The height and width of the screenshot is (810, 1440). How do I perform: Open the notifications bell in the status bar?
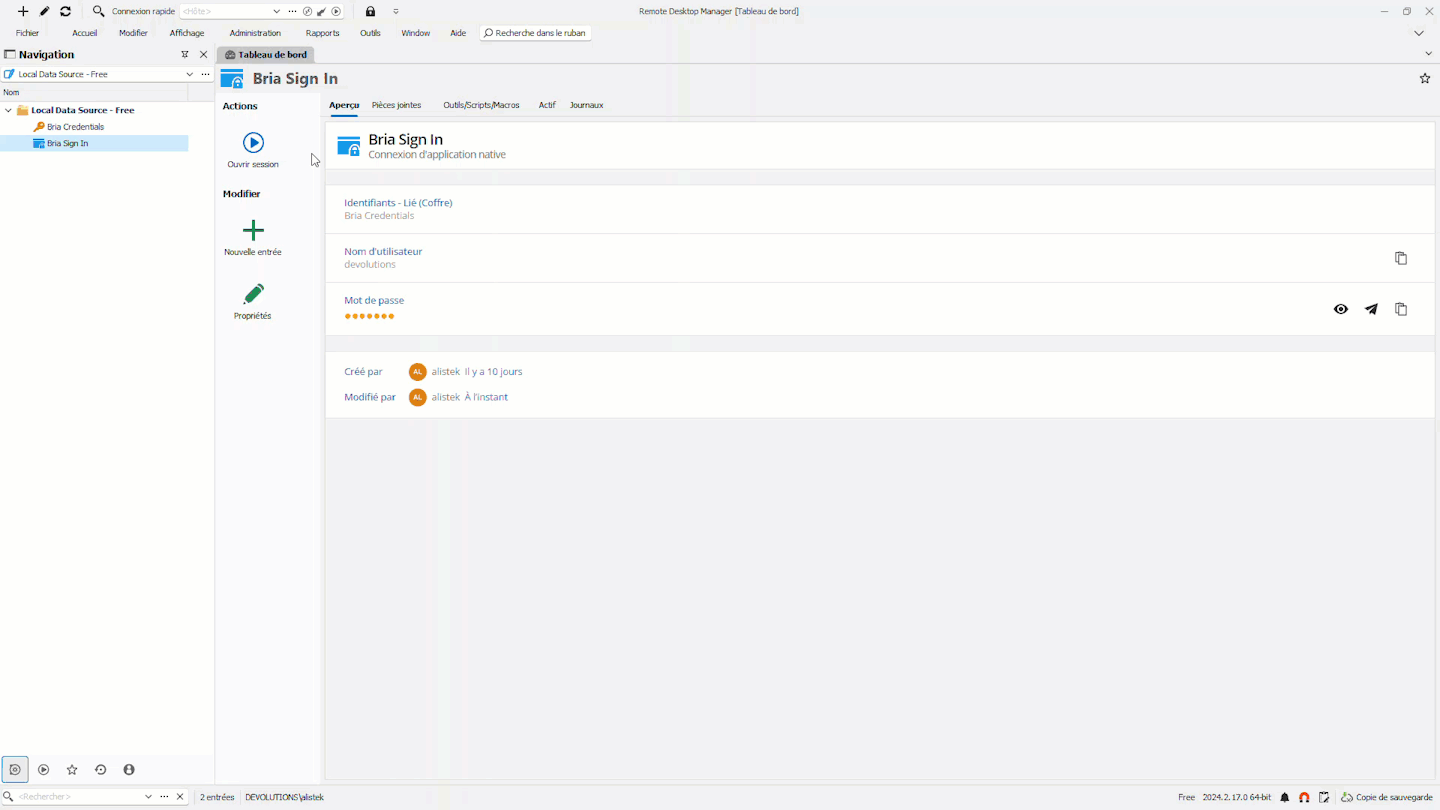click(1285, 797)
